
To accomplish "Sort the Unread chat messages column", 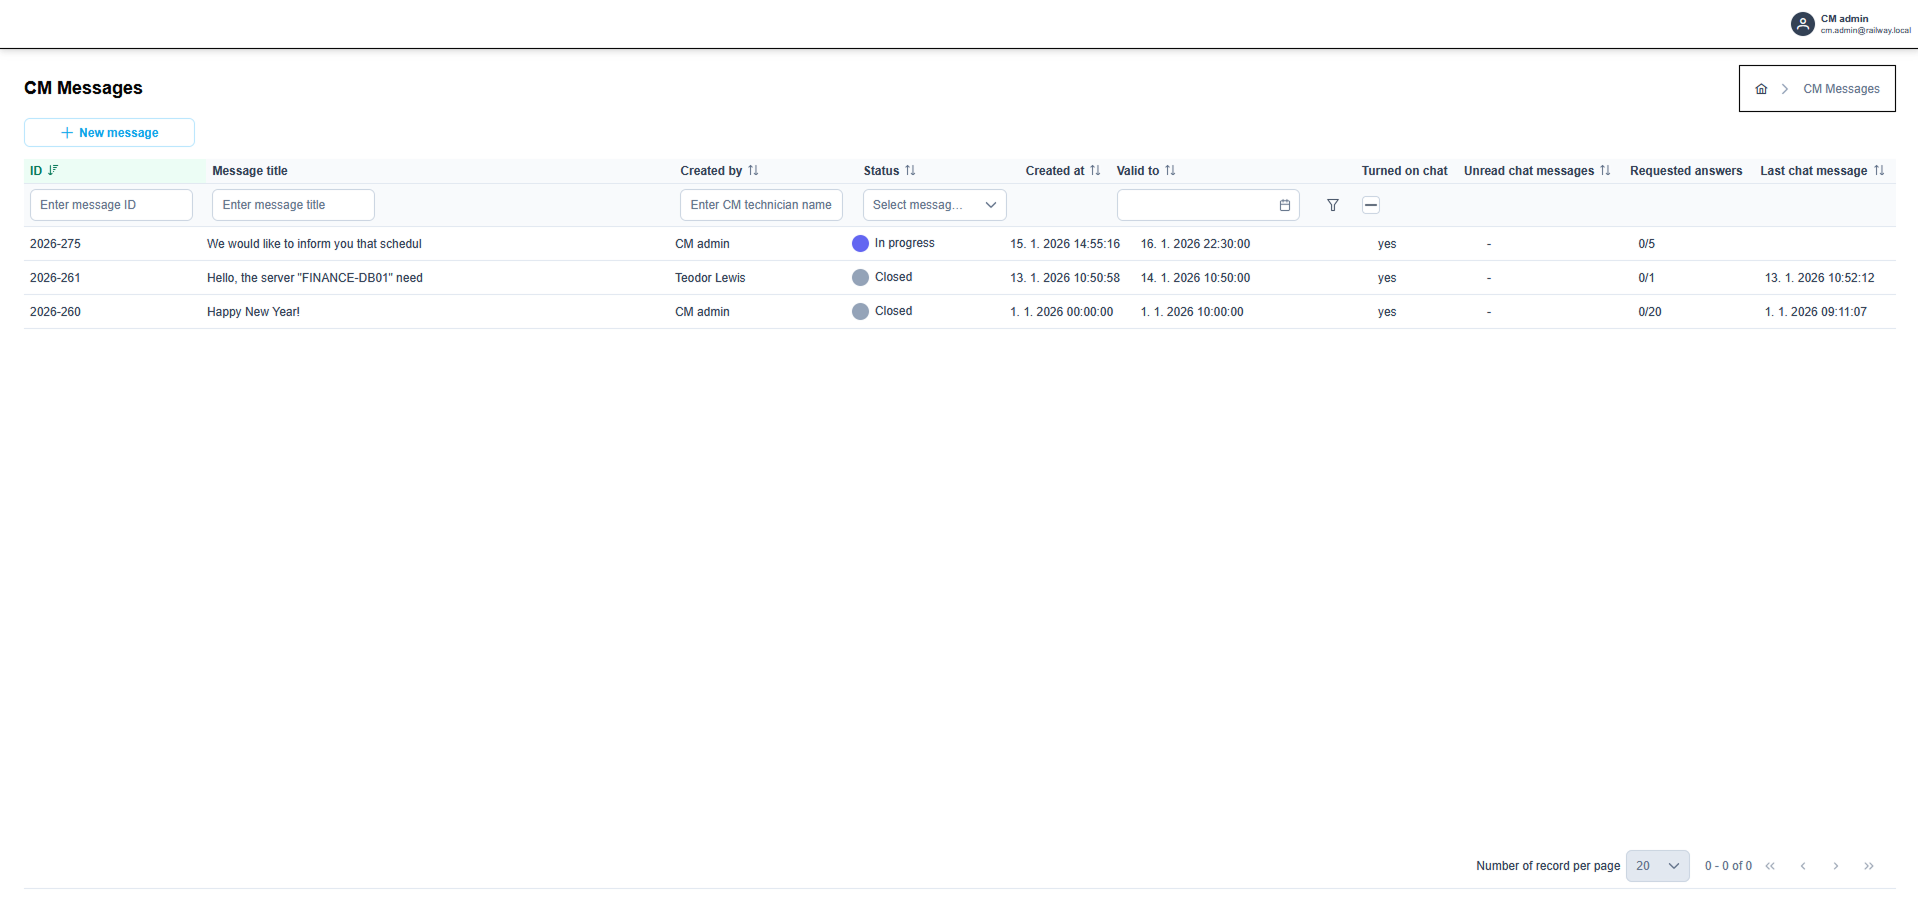I will [1605, 170].
